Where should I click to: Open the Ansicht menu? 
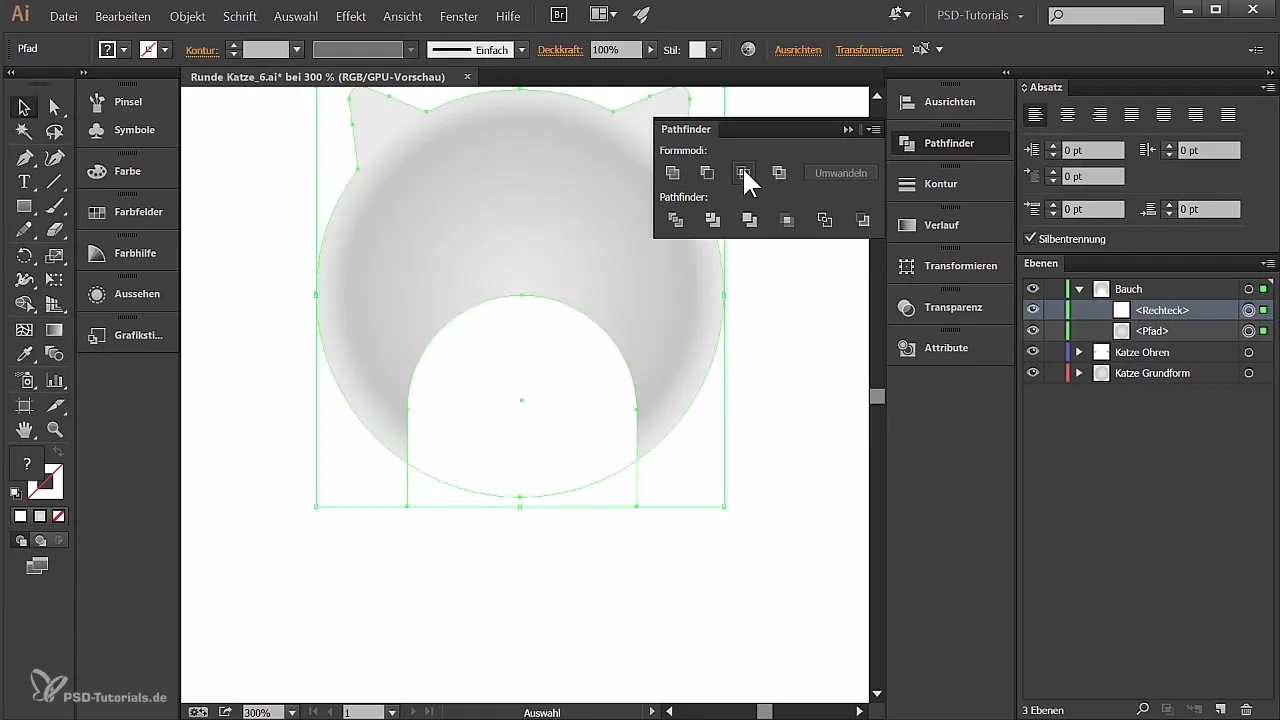[x=403, y=17]
